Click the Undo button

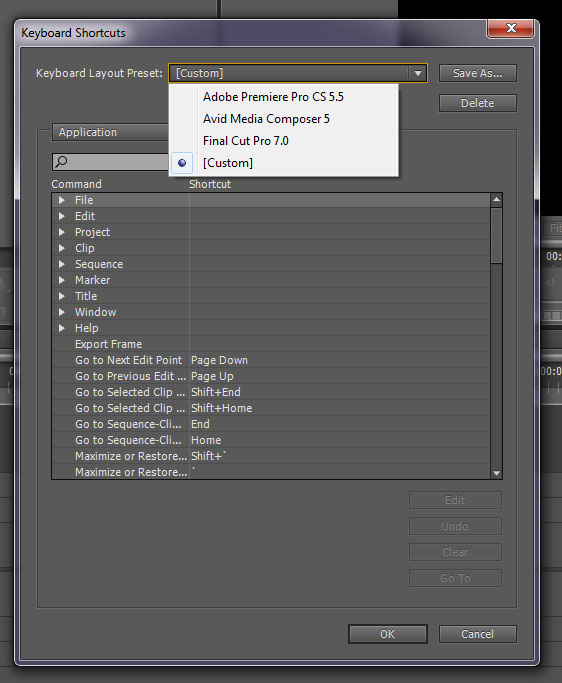click(x=455, y=526)
